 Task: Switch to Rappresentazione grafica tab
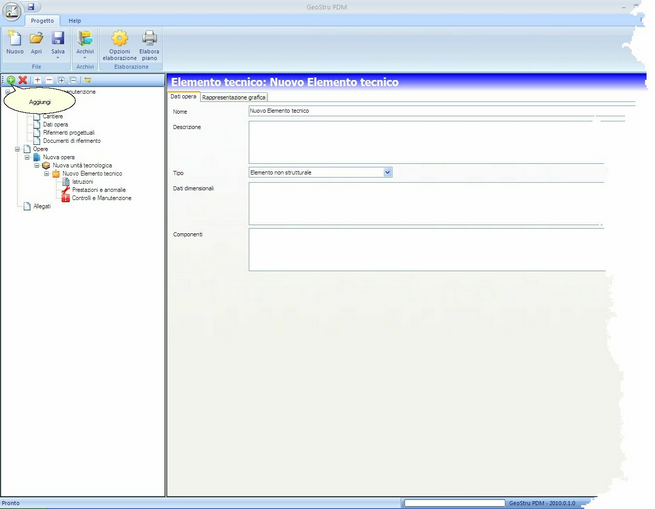pos(234,97)
